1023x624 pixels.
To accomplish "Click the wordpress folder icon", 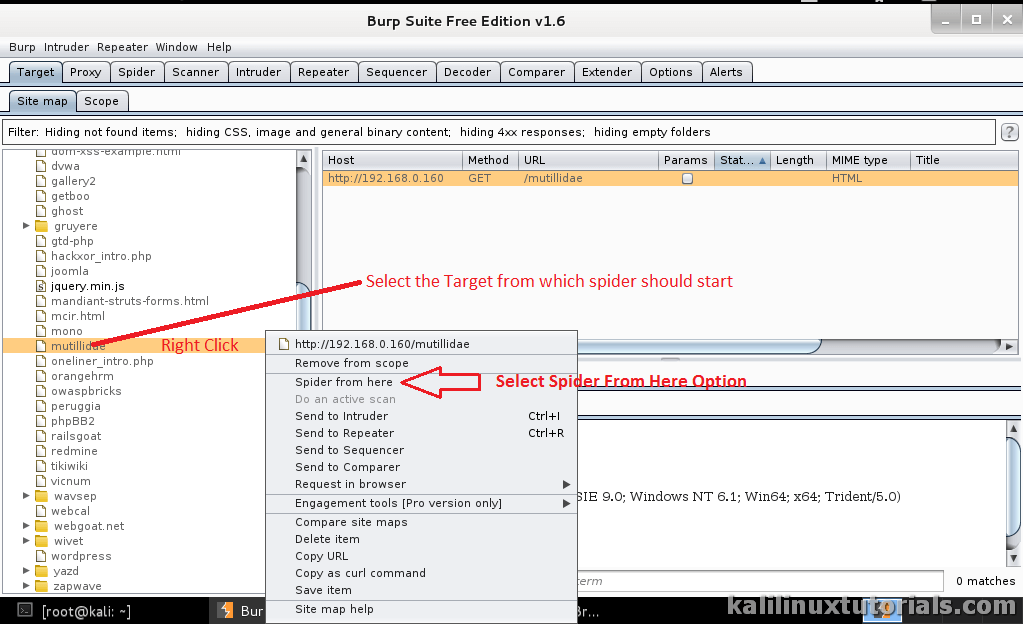I will (x=40, y=556).
